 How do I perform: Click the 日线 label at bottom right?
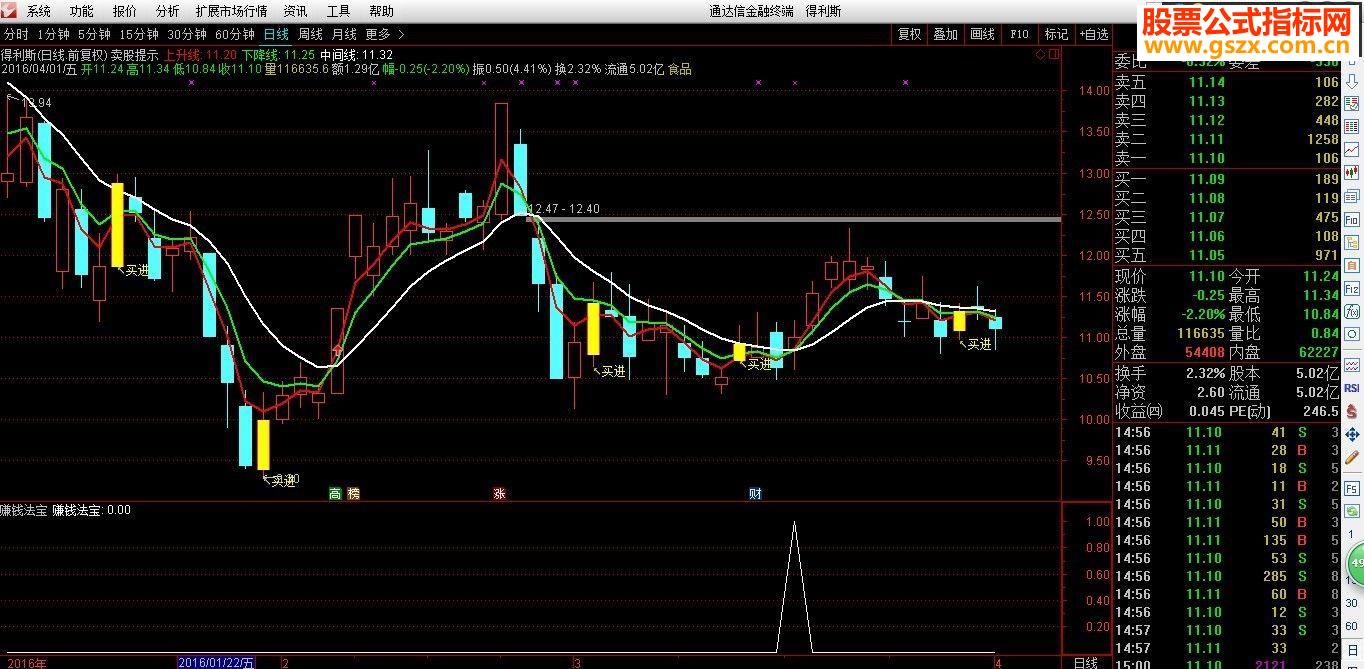1084,662
